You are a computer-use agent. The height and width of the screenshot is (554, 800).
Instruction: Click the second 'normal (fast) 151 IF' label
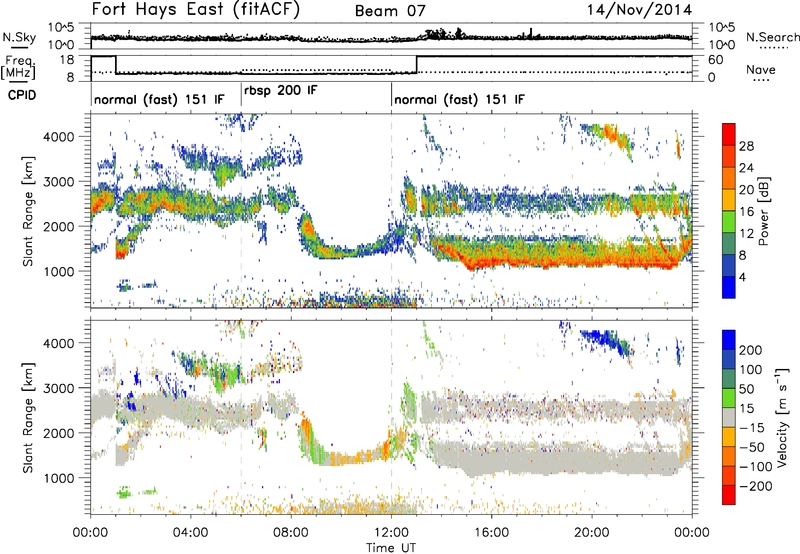click(459, 99)
